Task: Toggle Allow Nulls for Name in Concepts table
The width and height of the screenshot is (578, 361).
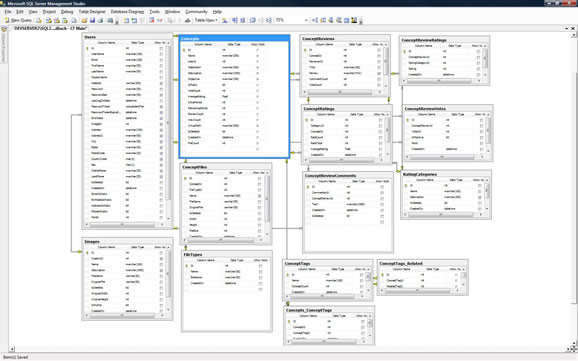Action: (257, 56)
